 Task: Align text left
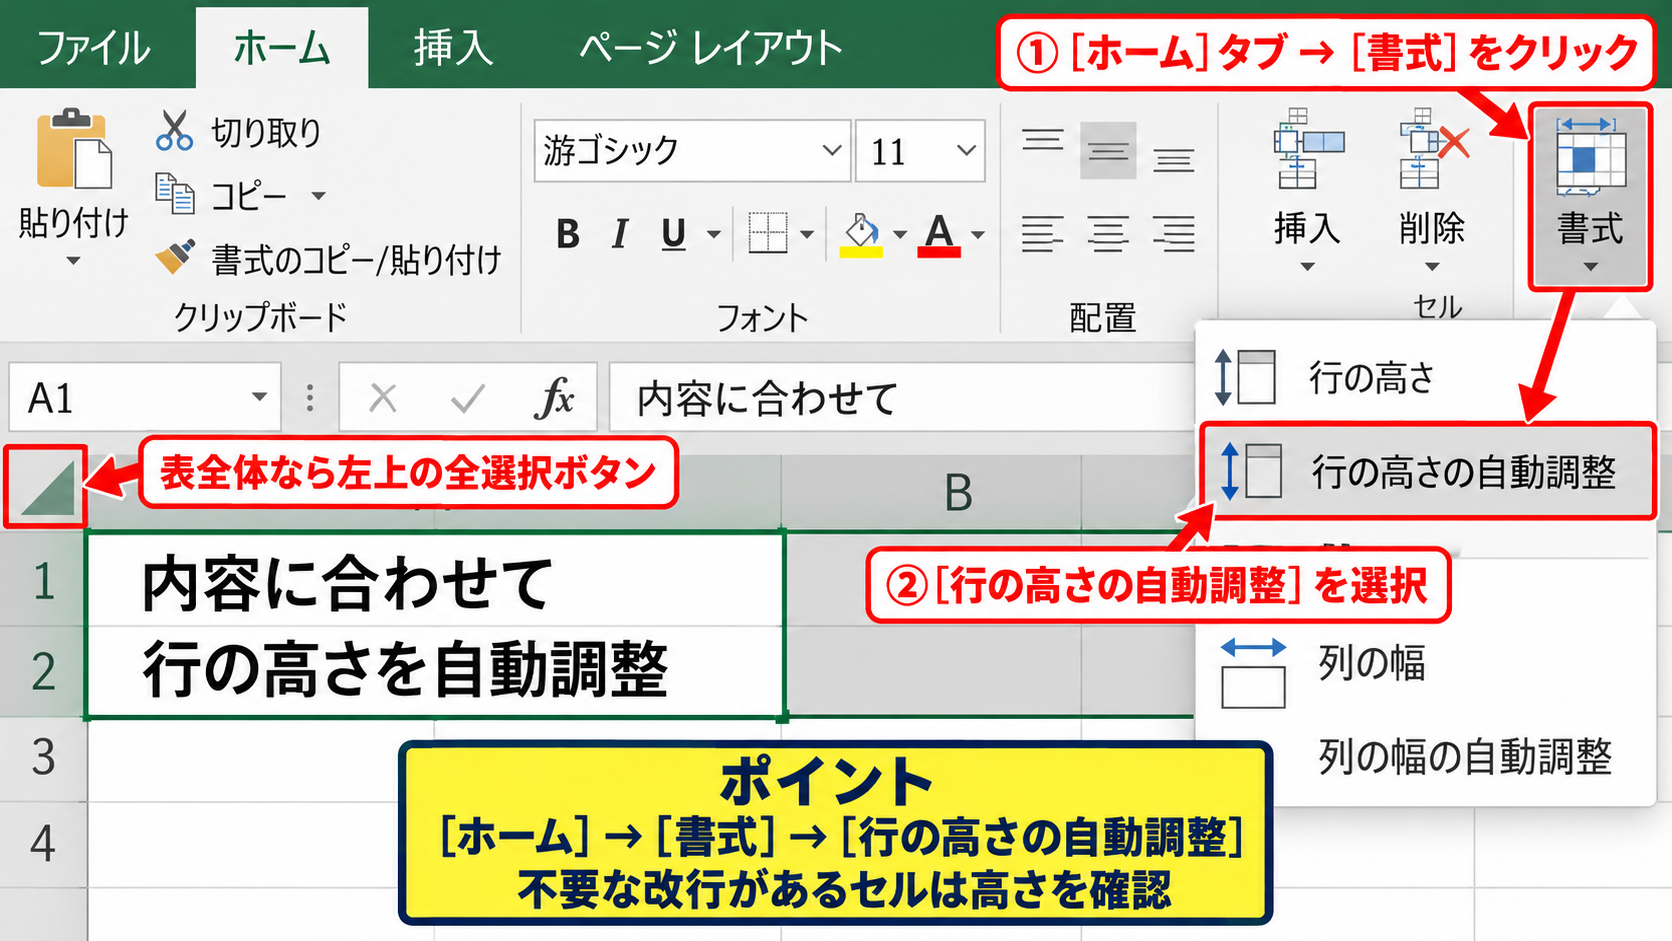1042,234
